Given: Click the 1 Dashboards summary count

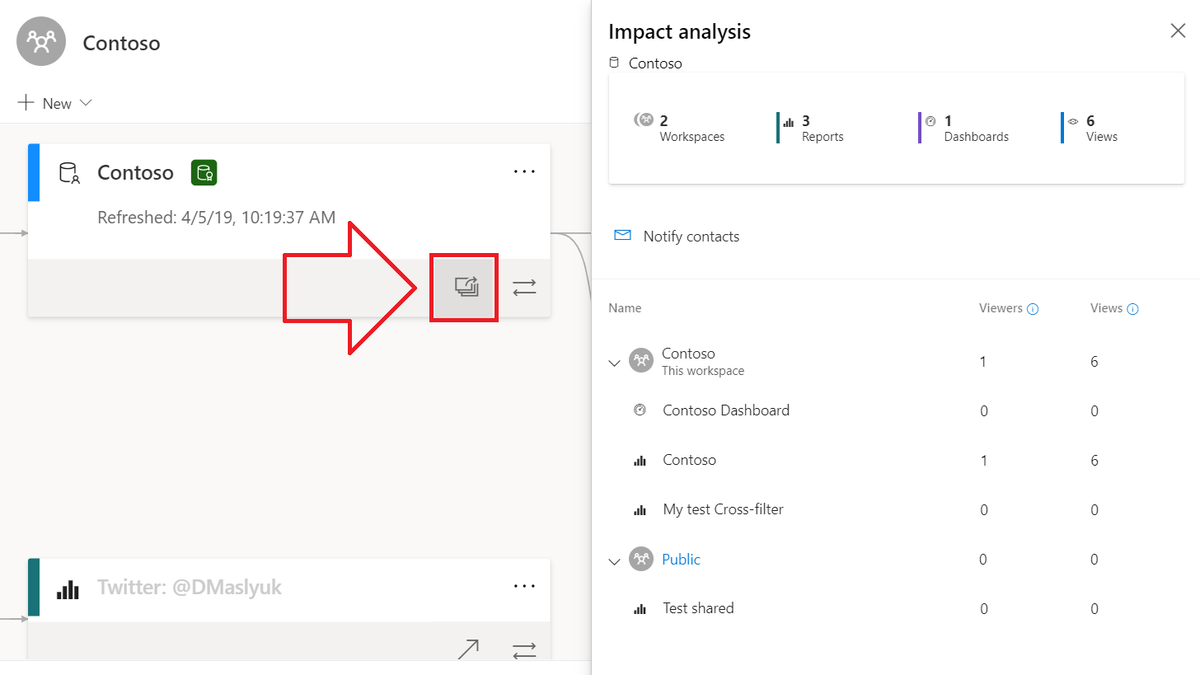Looking at the screenshot, I should click(x=948, y=121).
